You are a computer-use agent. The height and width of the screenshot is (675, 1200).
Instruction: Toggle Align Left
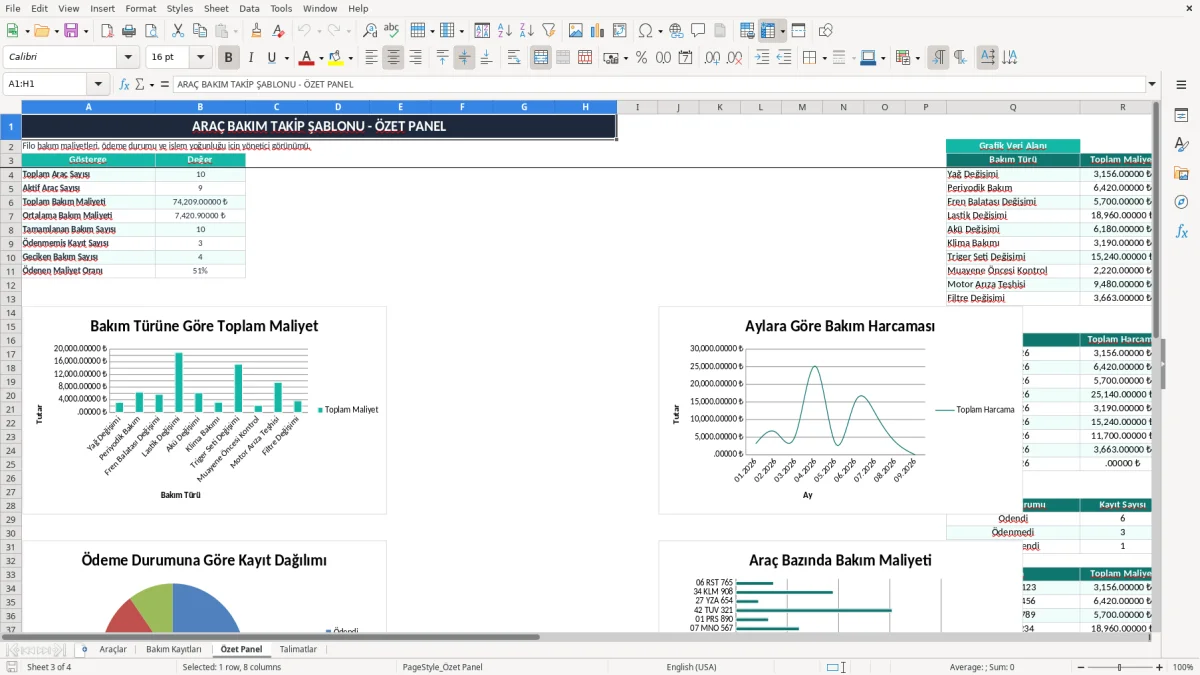pos(372,58)
